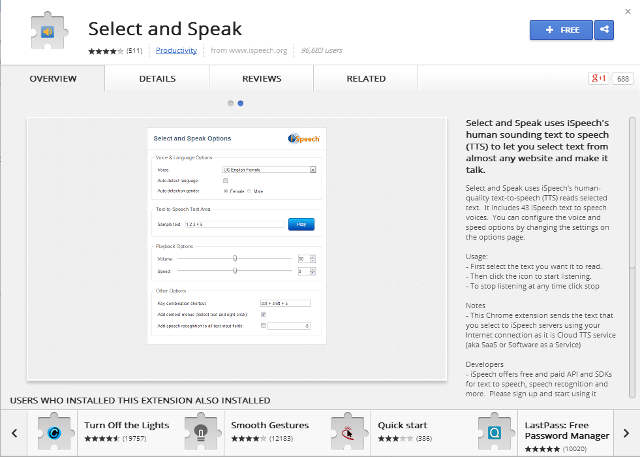Close the extension details dialog
640x457 pixels.
point(628,11)
